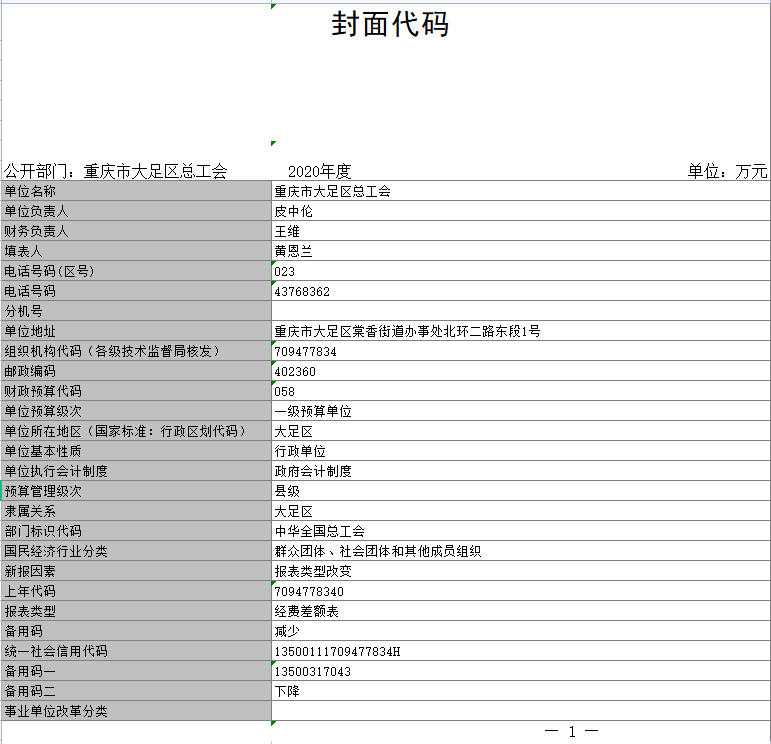The height and width of the screenshot is (744, 771).
Task: Click the 部门标识代码 label cell
Action: pyautogui.click(x=136, y=531)
